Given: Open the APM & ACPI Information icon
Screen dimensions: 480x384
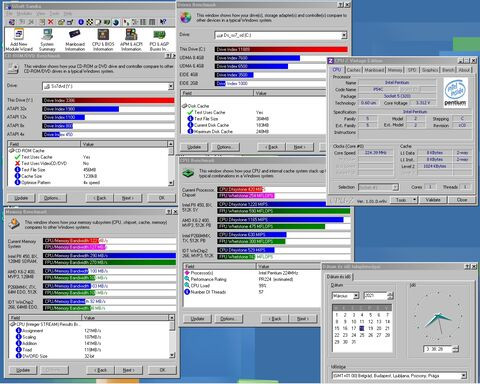Looking at the screenshot, I should coord(131,39).
